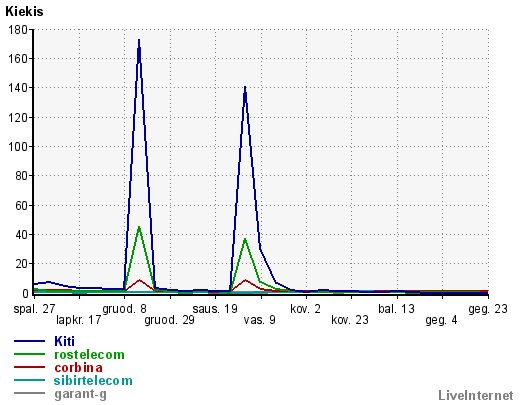Image resolution: width=520 pixels, height=405 pixels.
Task: Click the highest blue peak near gruod. 8
Action: point(139,40)
